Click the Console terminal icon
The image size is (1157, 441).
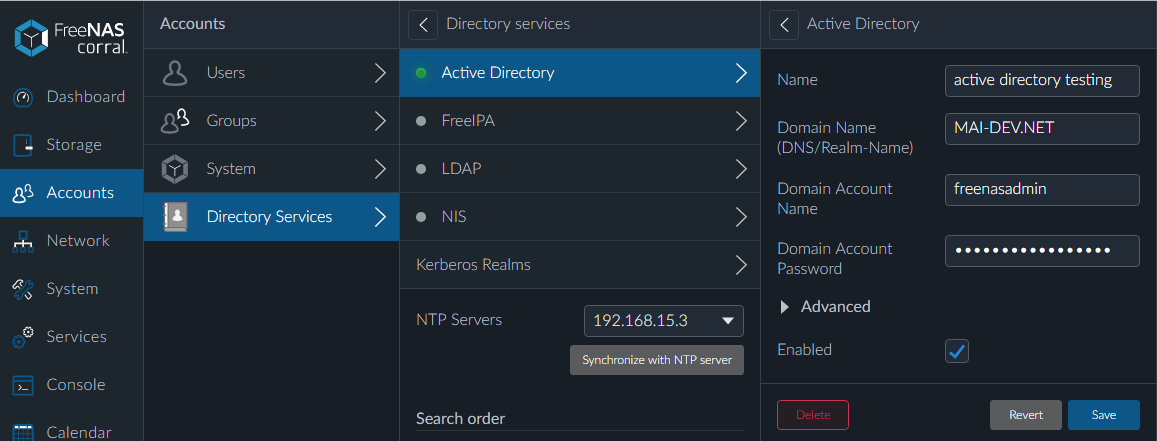pyautogui.click(x=23, y=385)
